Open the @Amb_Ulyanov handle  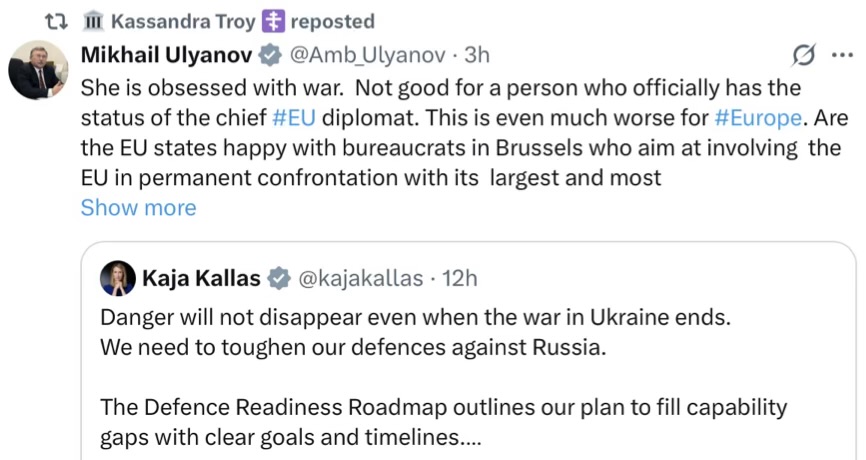pos(367,54)
